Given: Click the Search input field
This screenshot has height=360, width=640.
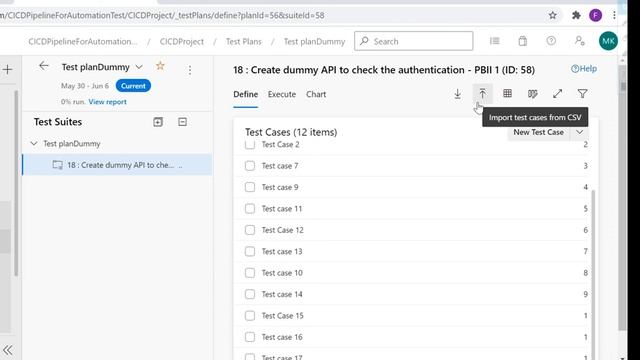Looking at the screenshot, I should pyautogui.click(x=413, y=41).
